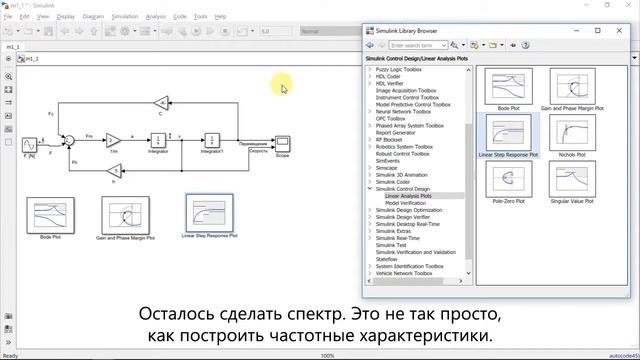The image size is (640, 360).
Task: Click the Image palette icon
Action: (9, 129)
